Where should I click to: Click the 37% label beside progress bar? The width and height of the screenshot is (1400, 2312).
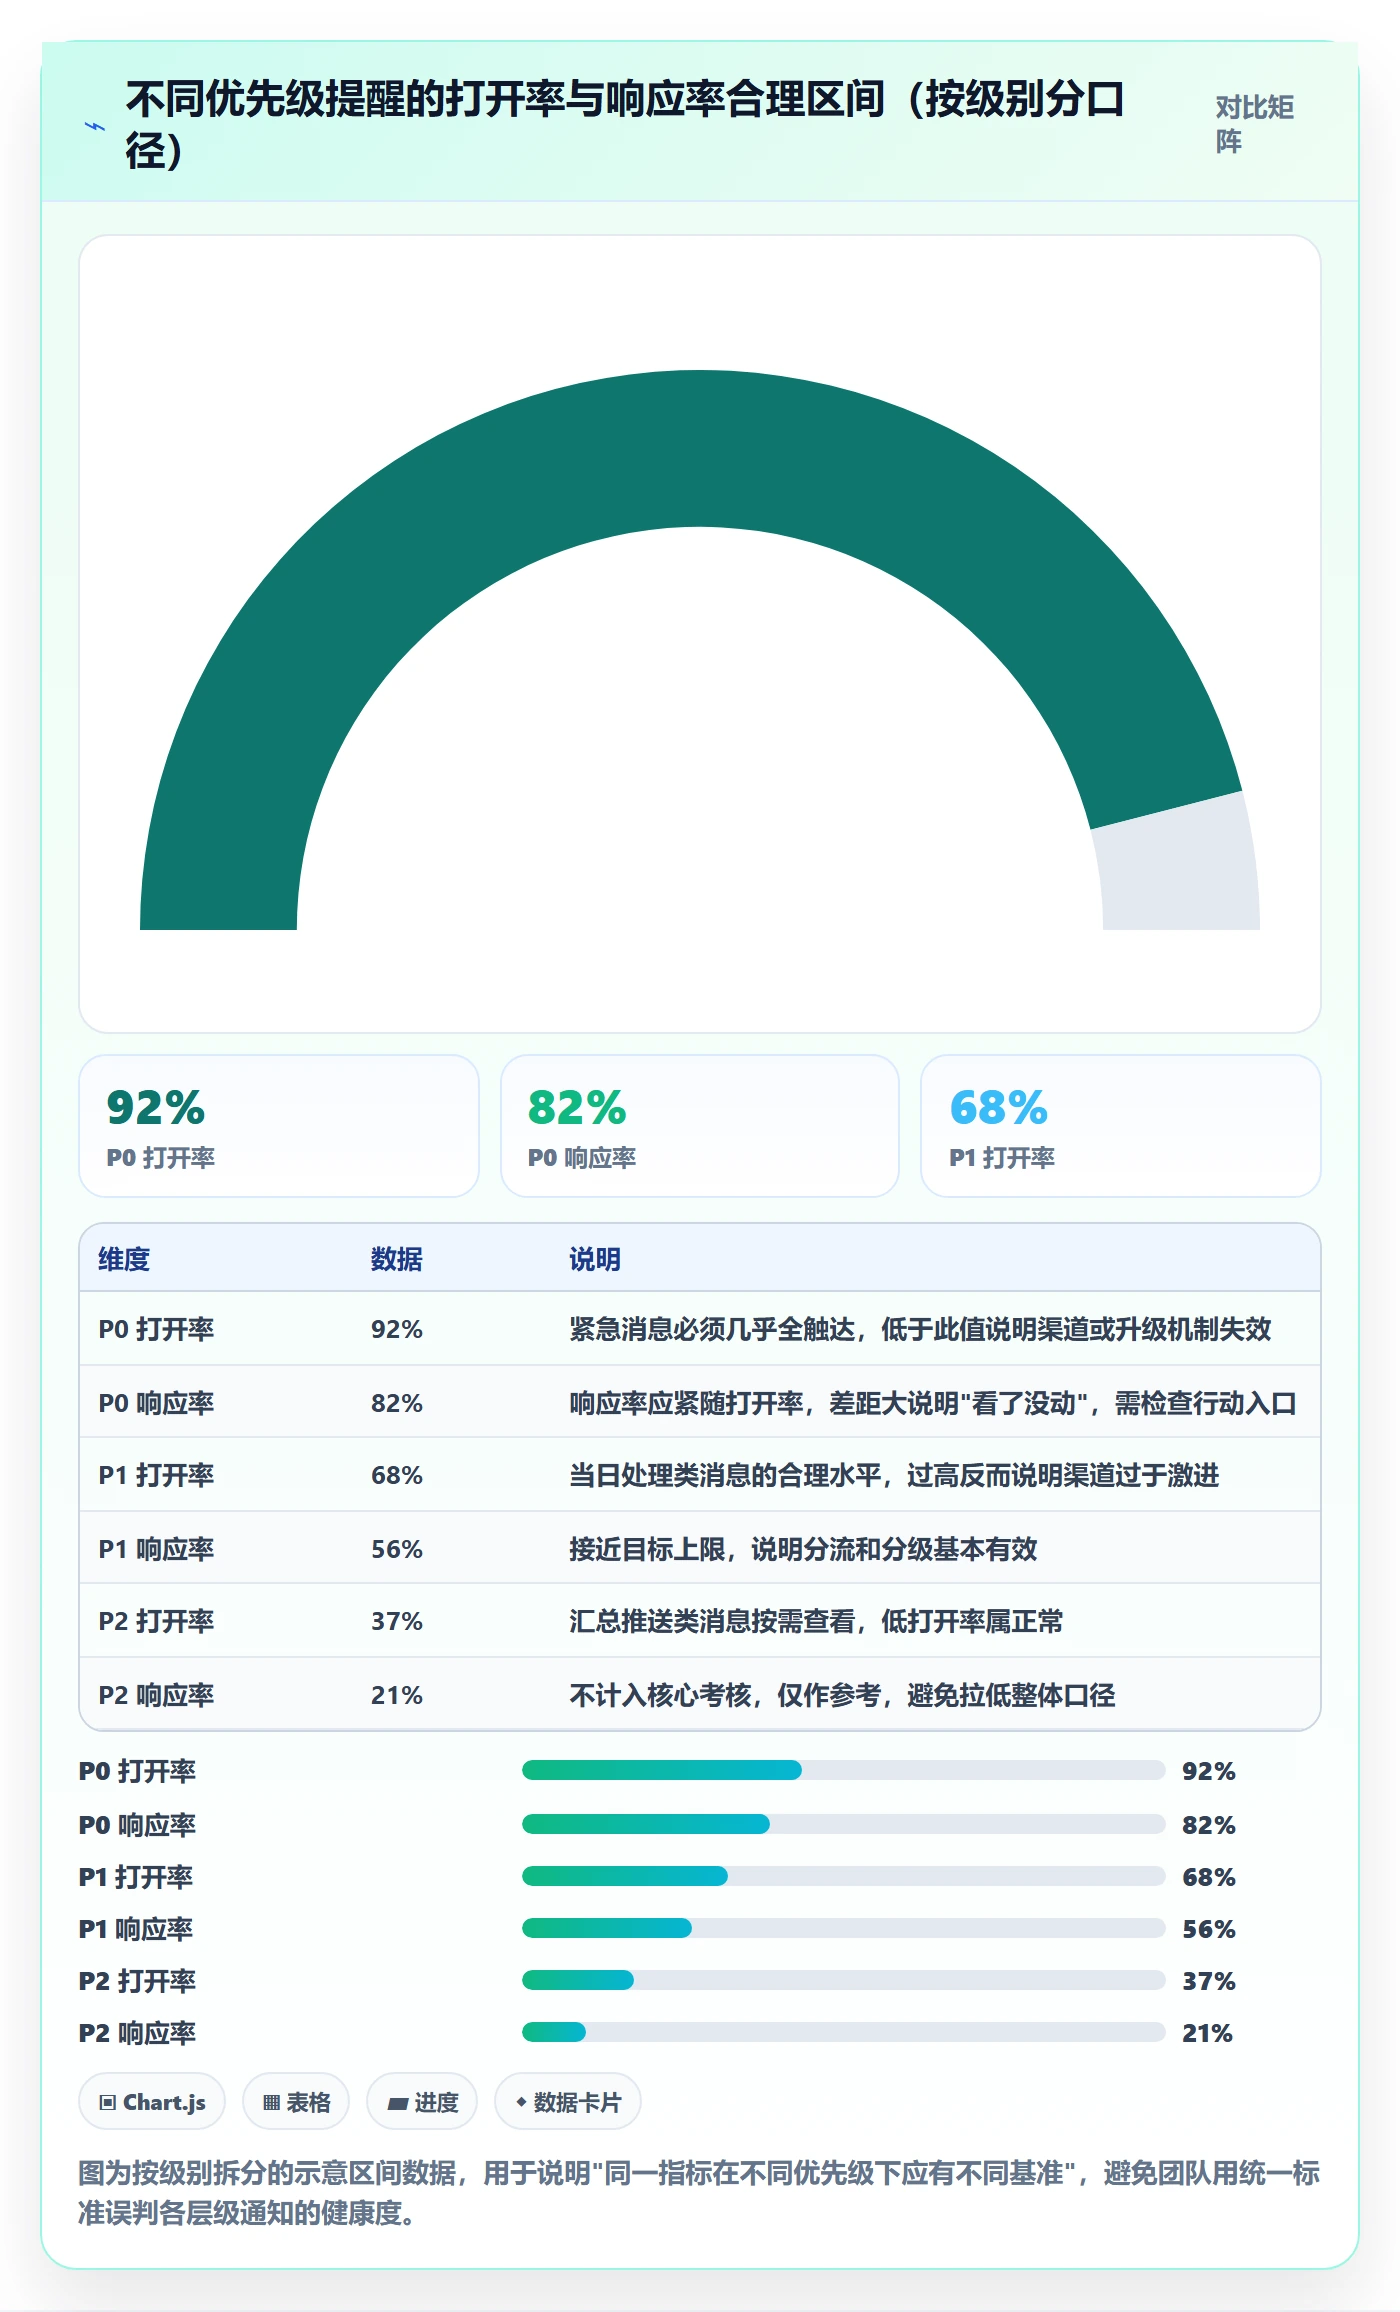pos(1209,1981)
